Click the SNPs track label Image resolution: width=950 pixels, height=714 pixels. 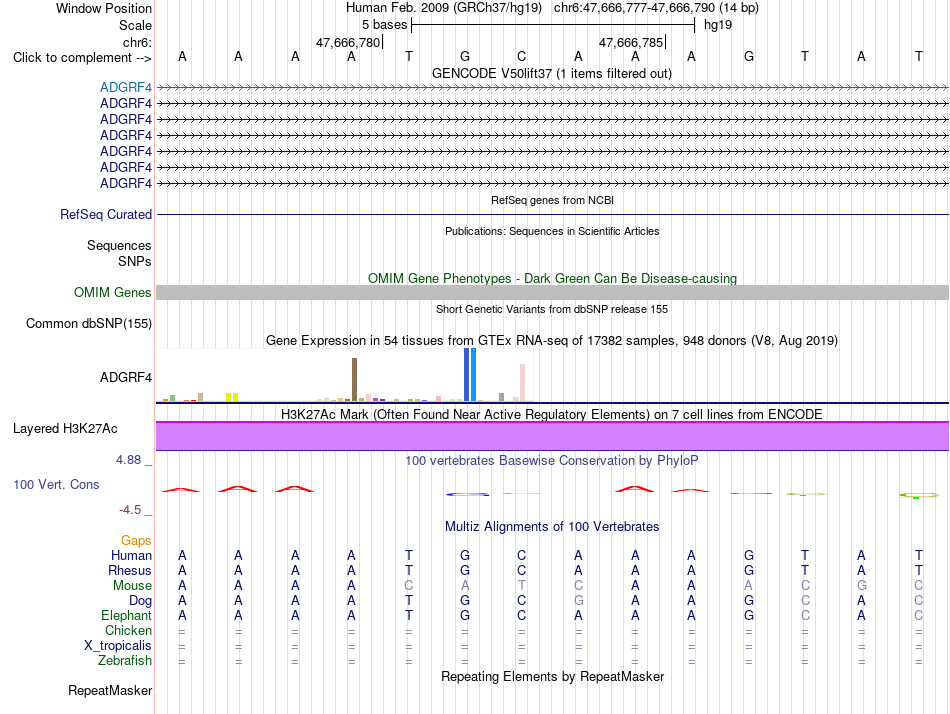point(135,261)
